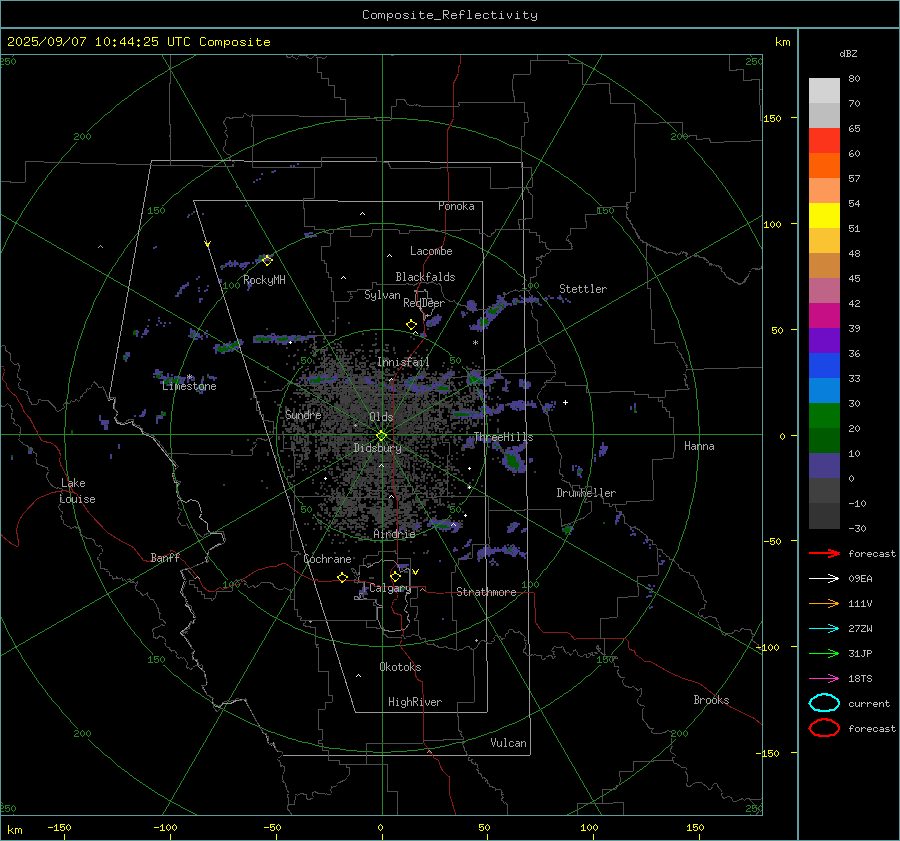Click the Drumheller city label
900x841 pixels.
click(586, 493)
